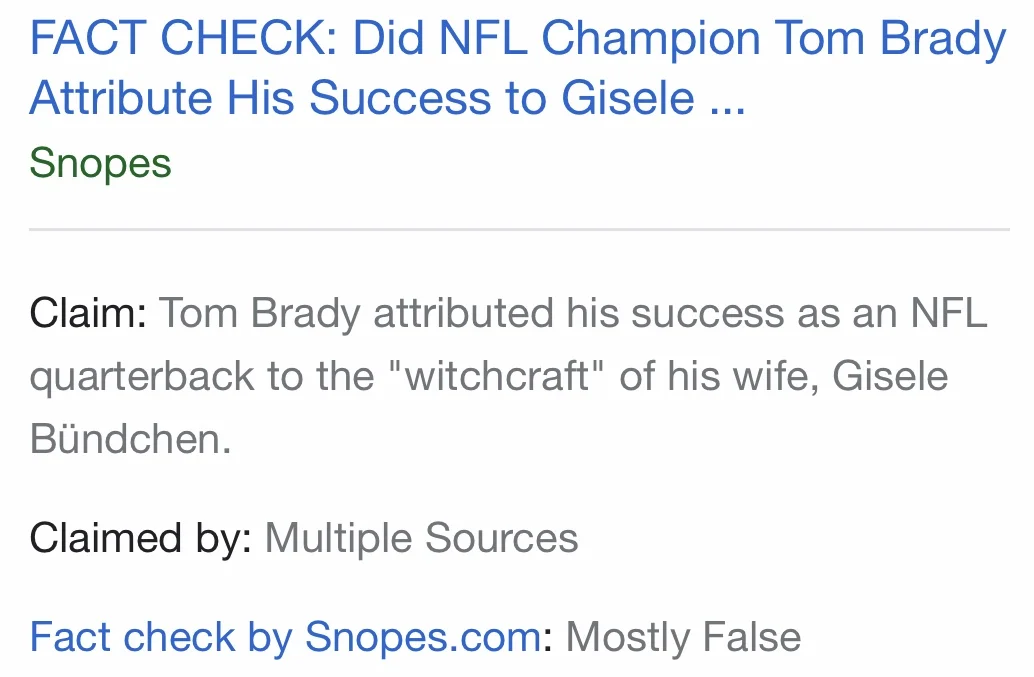
Task: Select the "Multiple Sources" text
Action: (x=421, y=538)
